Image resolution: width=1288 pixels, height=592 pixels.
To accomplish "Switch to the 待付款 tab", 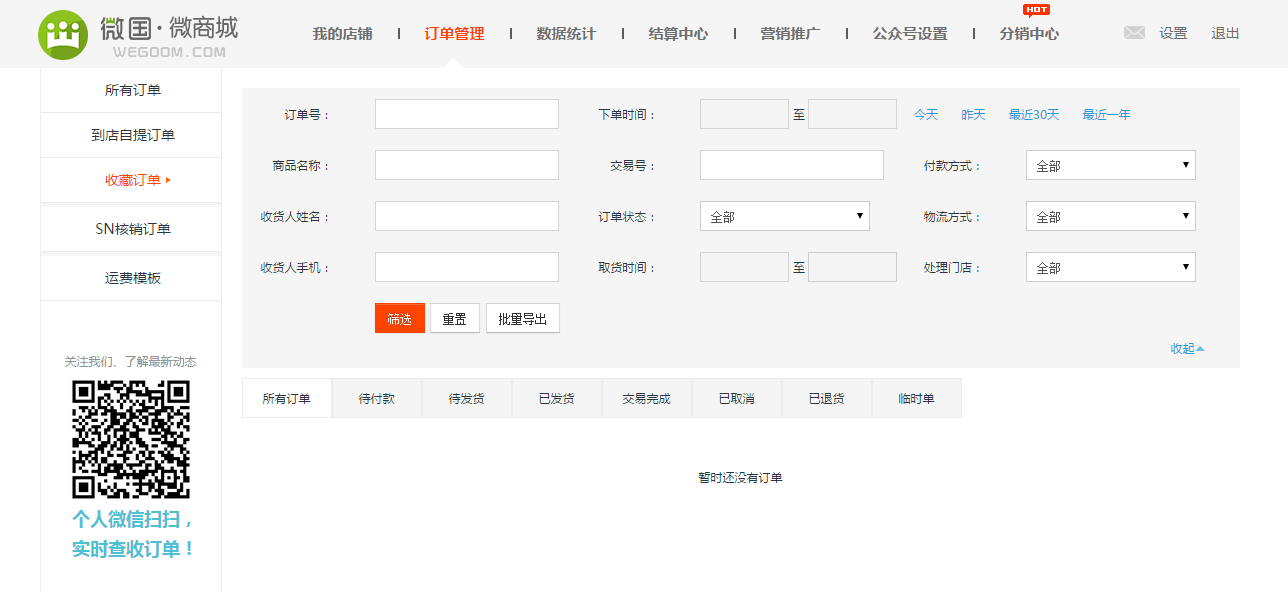I will pyautogui.click(x=377, y=398).
